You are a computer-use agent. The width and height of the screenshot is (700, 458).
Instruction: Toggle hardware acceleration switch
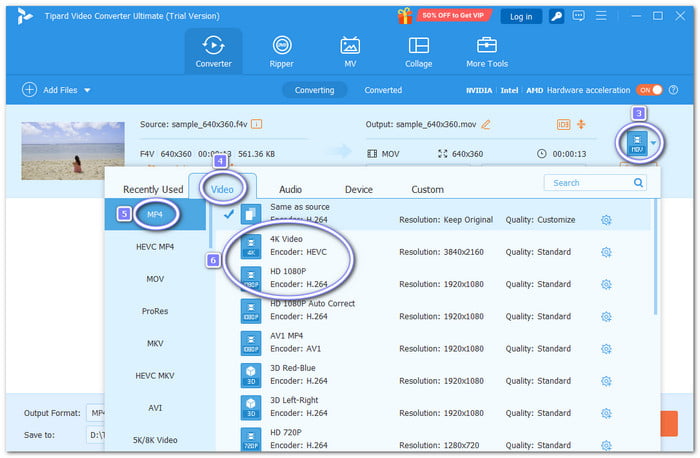tap(650, 90)
